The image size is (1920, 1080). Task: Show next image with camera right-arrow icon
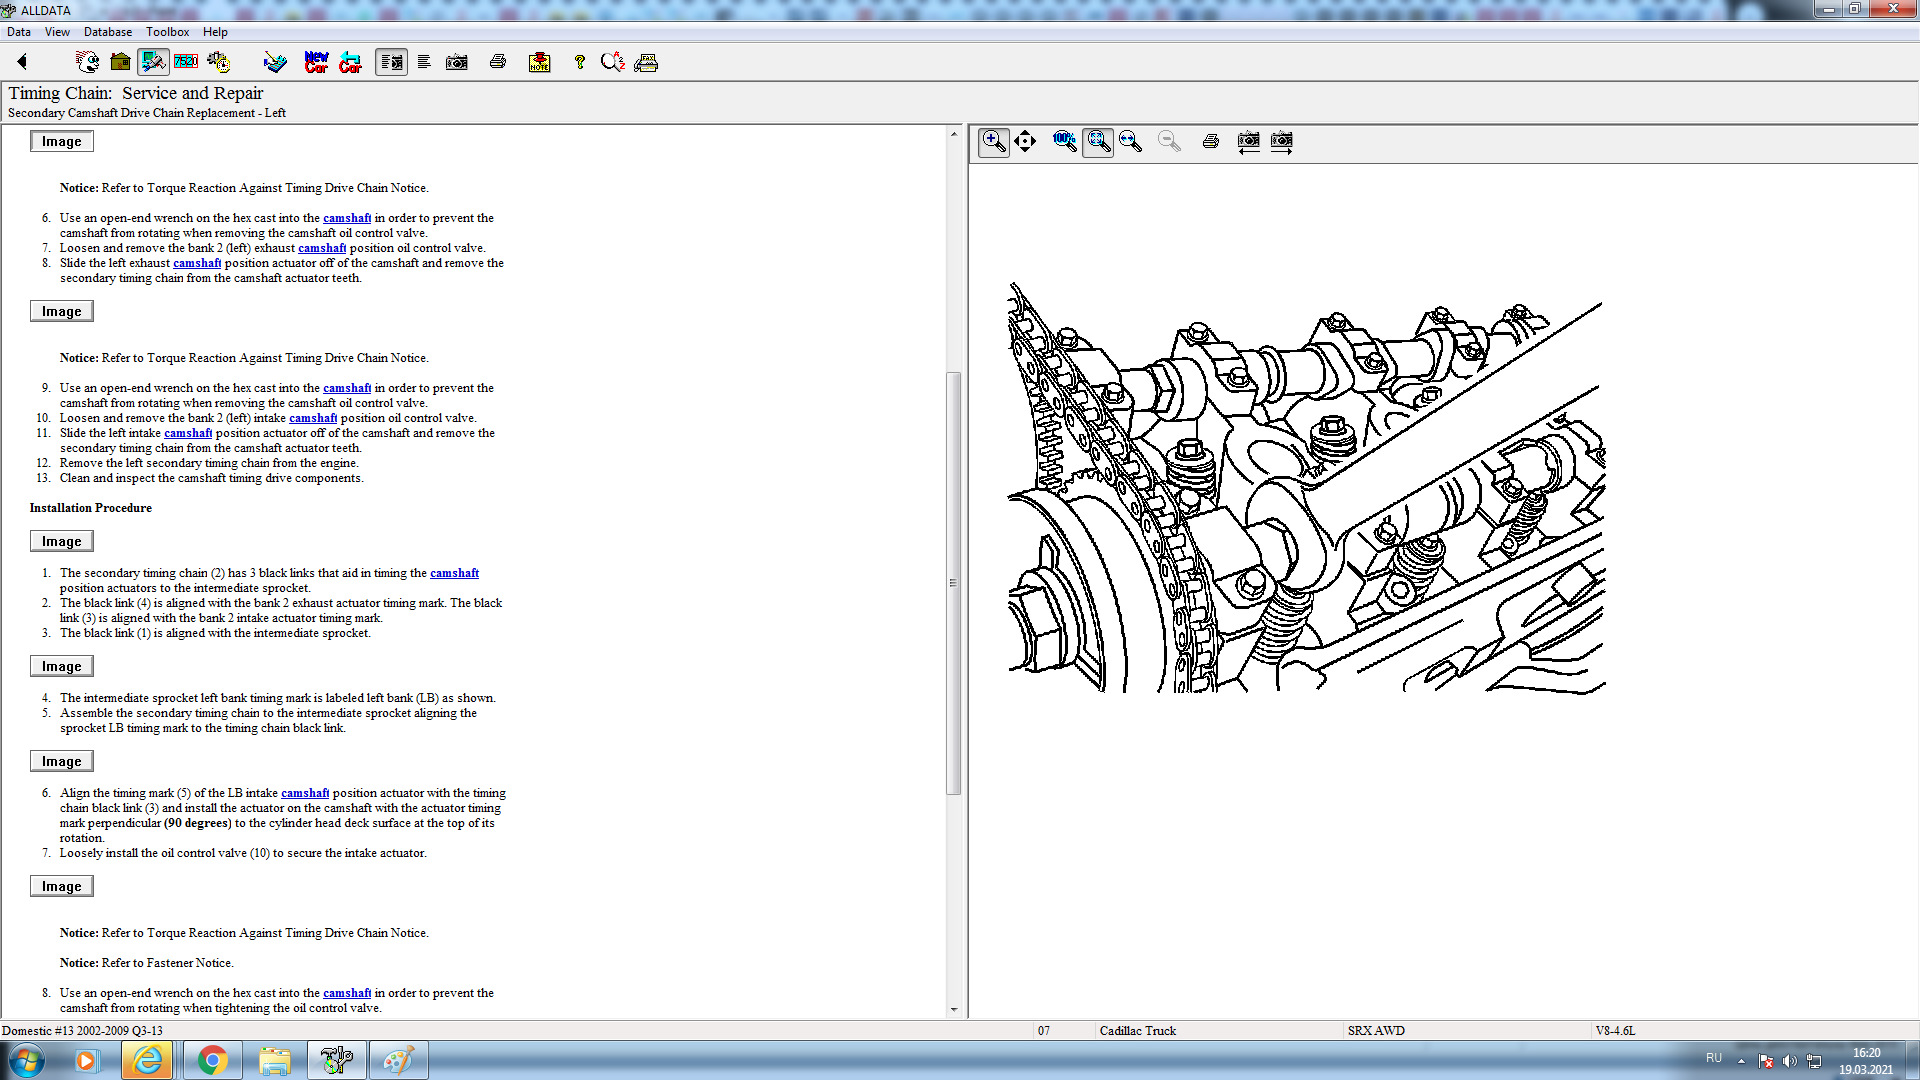tap(1282, 141)
